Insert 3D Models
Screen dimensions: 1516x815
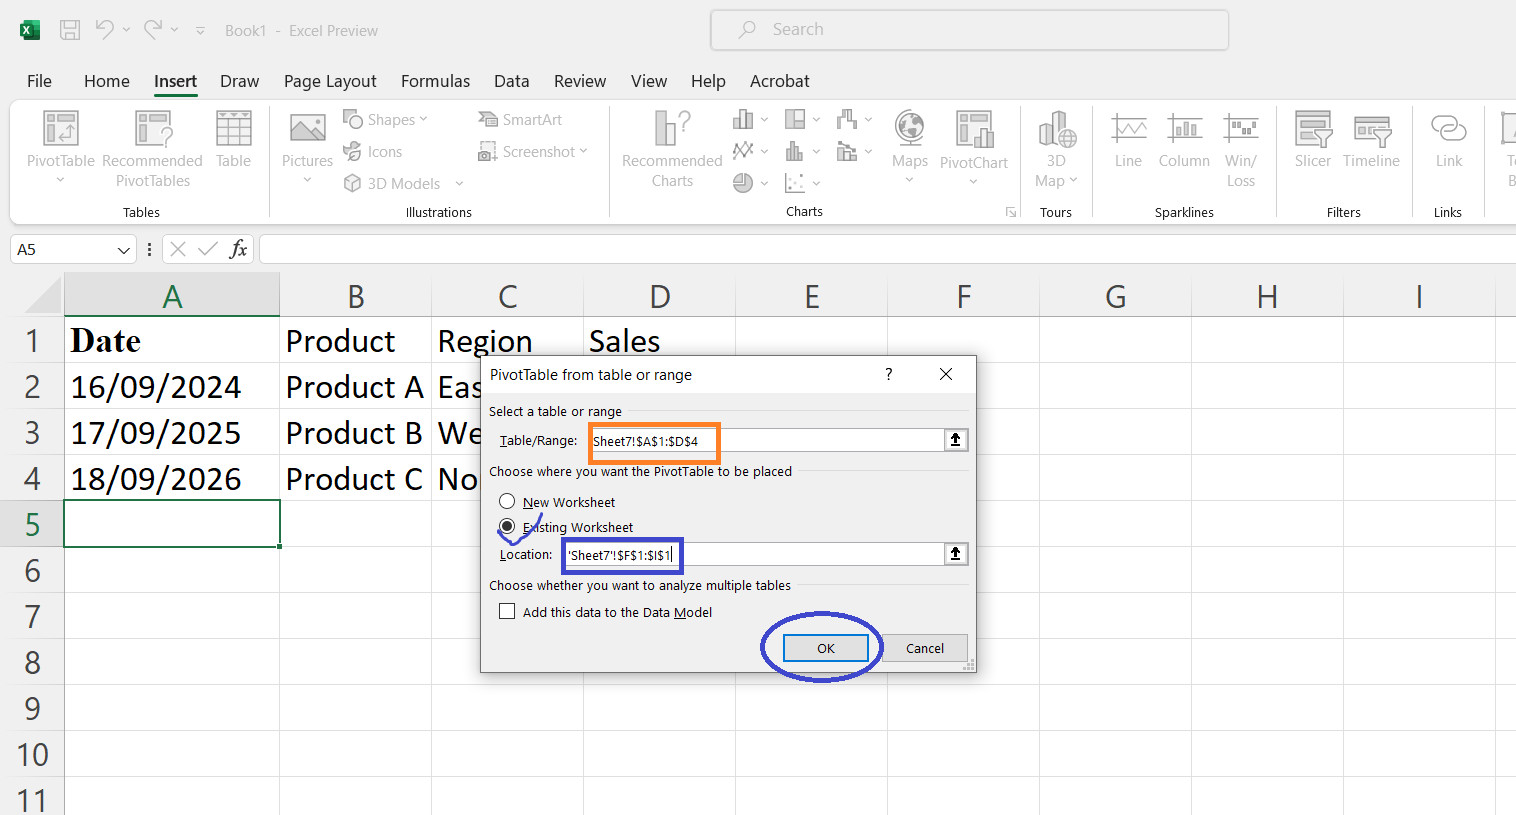pos(392,184)
